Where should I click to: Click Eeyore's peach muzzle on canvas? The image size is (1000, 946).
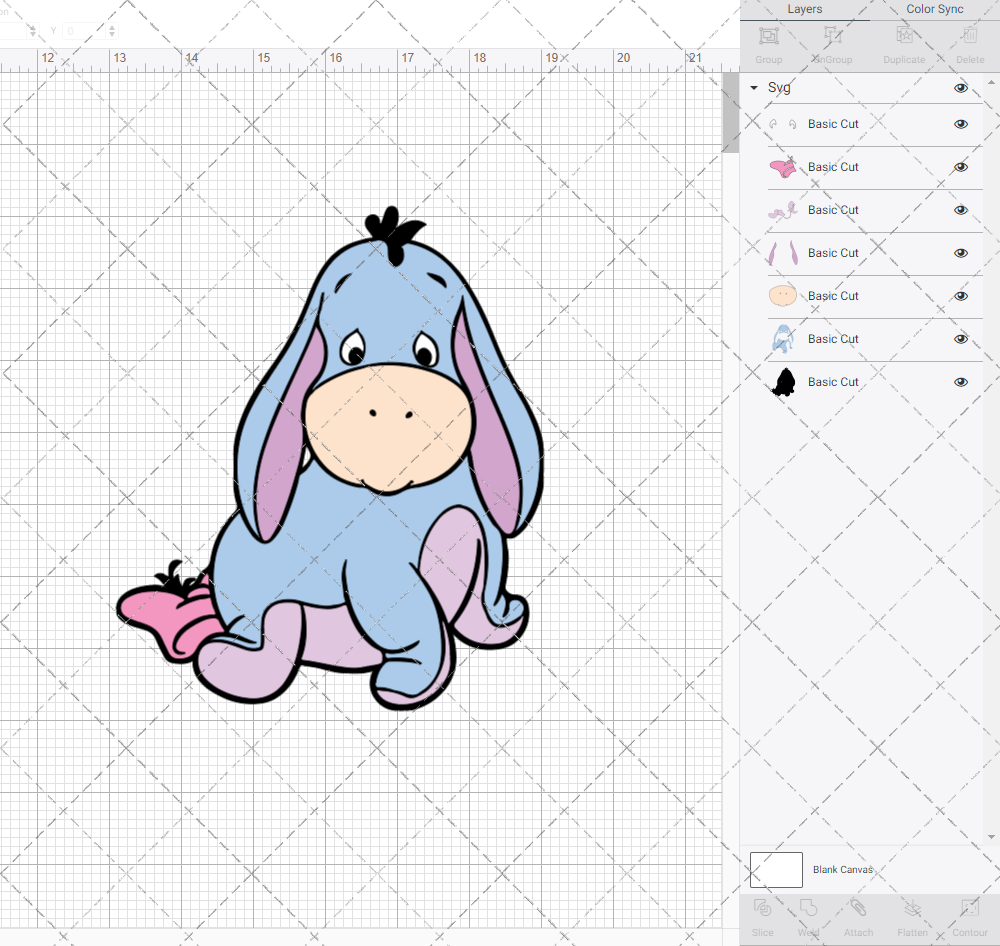point(389,427)
